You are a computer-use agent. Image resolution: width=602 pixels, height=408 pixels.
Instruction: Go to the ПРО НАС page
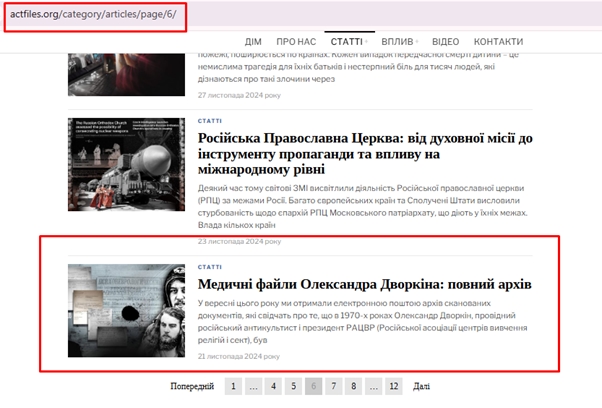click(297, 42)
